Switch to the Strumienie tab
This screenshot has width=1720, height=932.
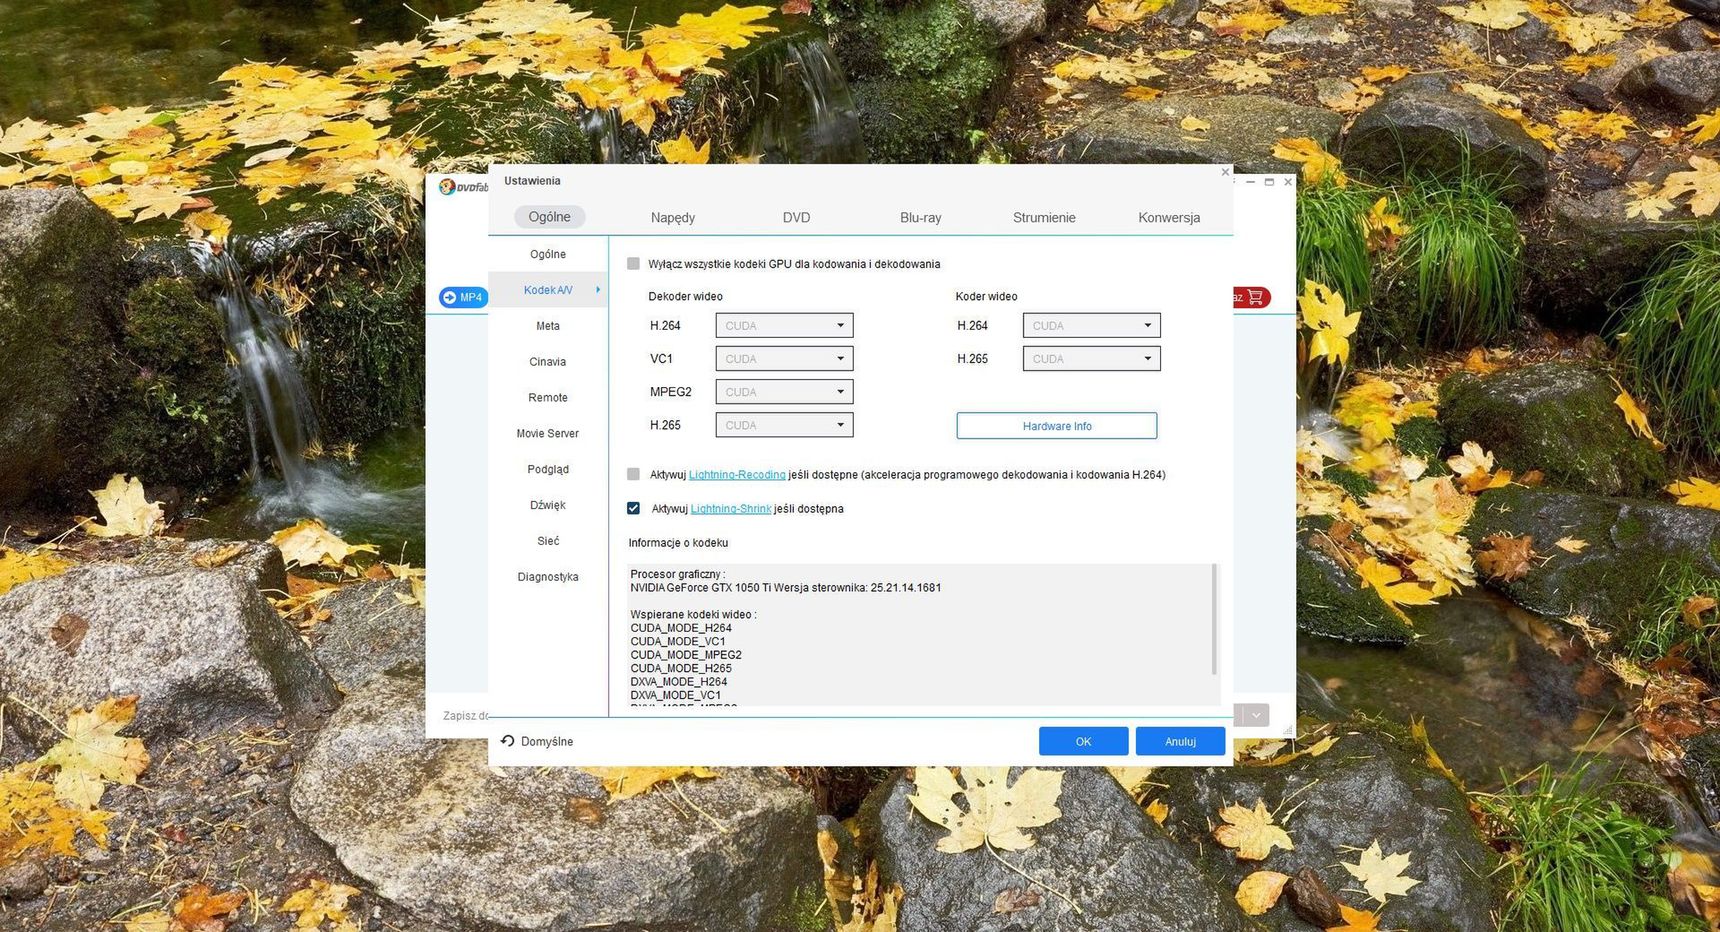click(x=1044, y=217)
